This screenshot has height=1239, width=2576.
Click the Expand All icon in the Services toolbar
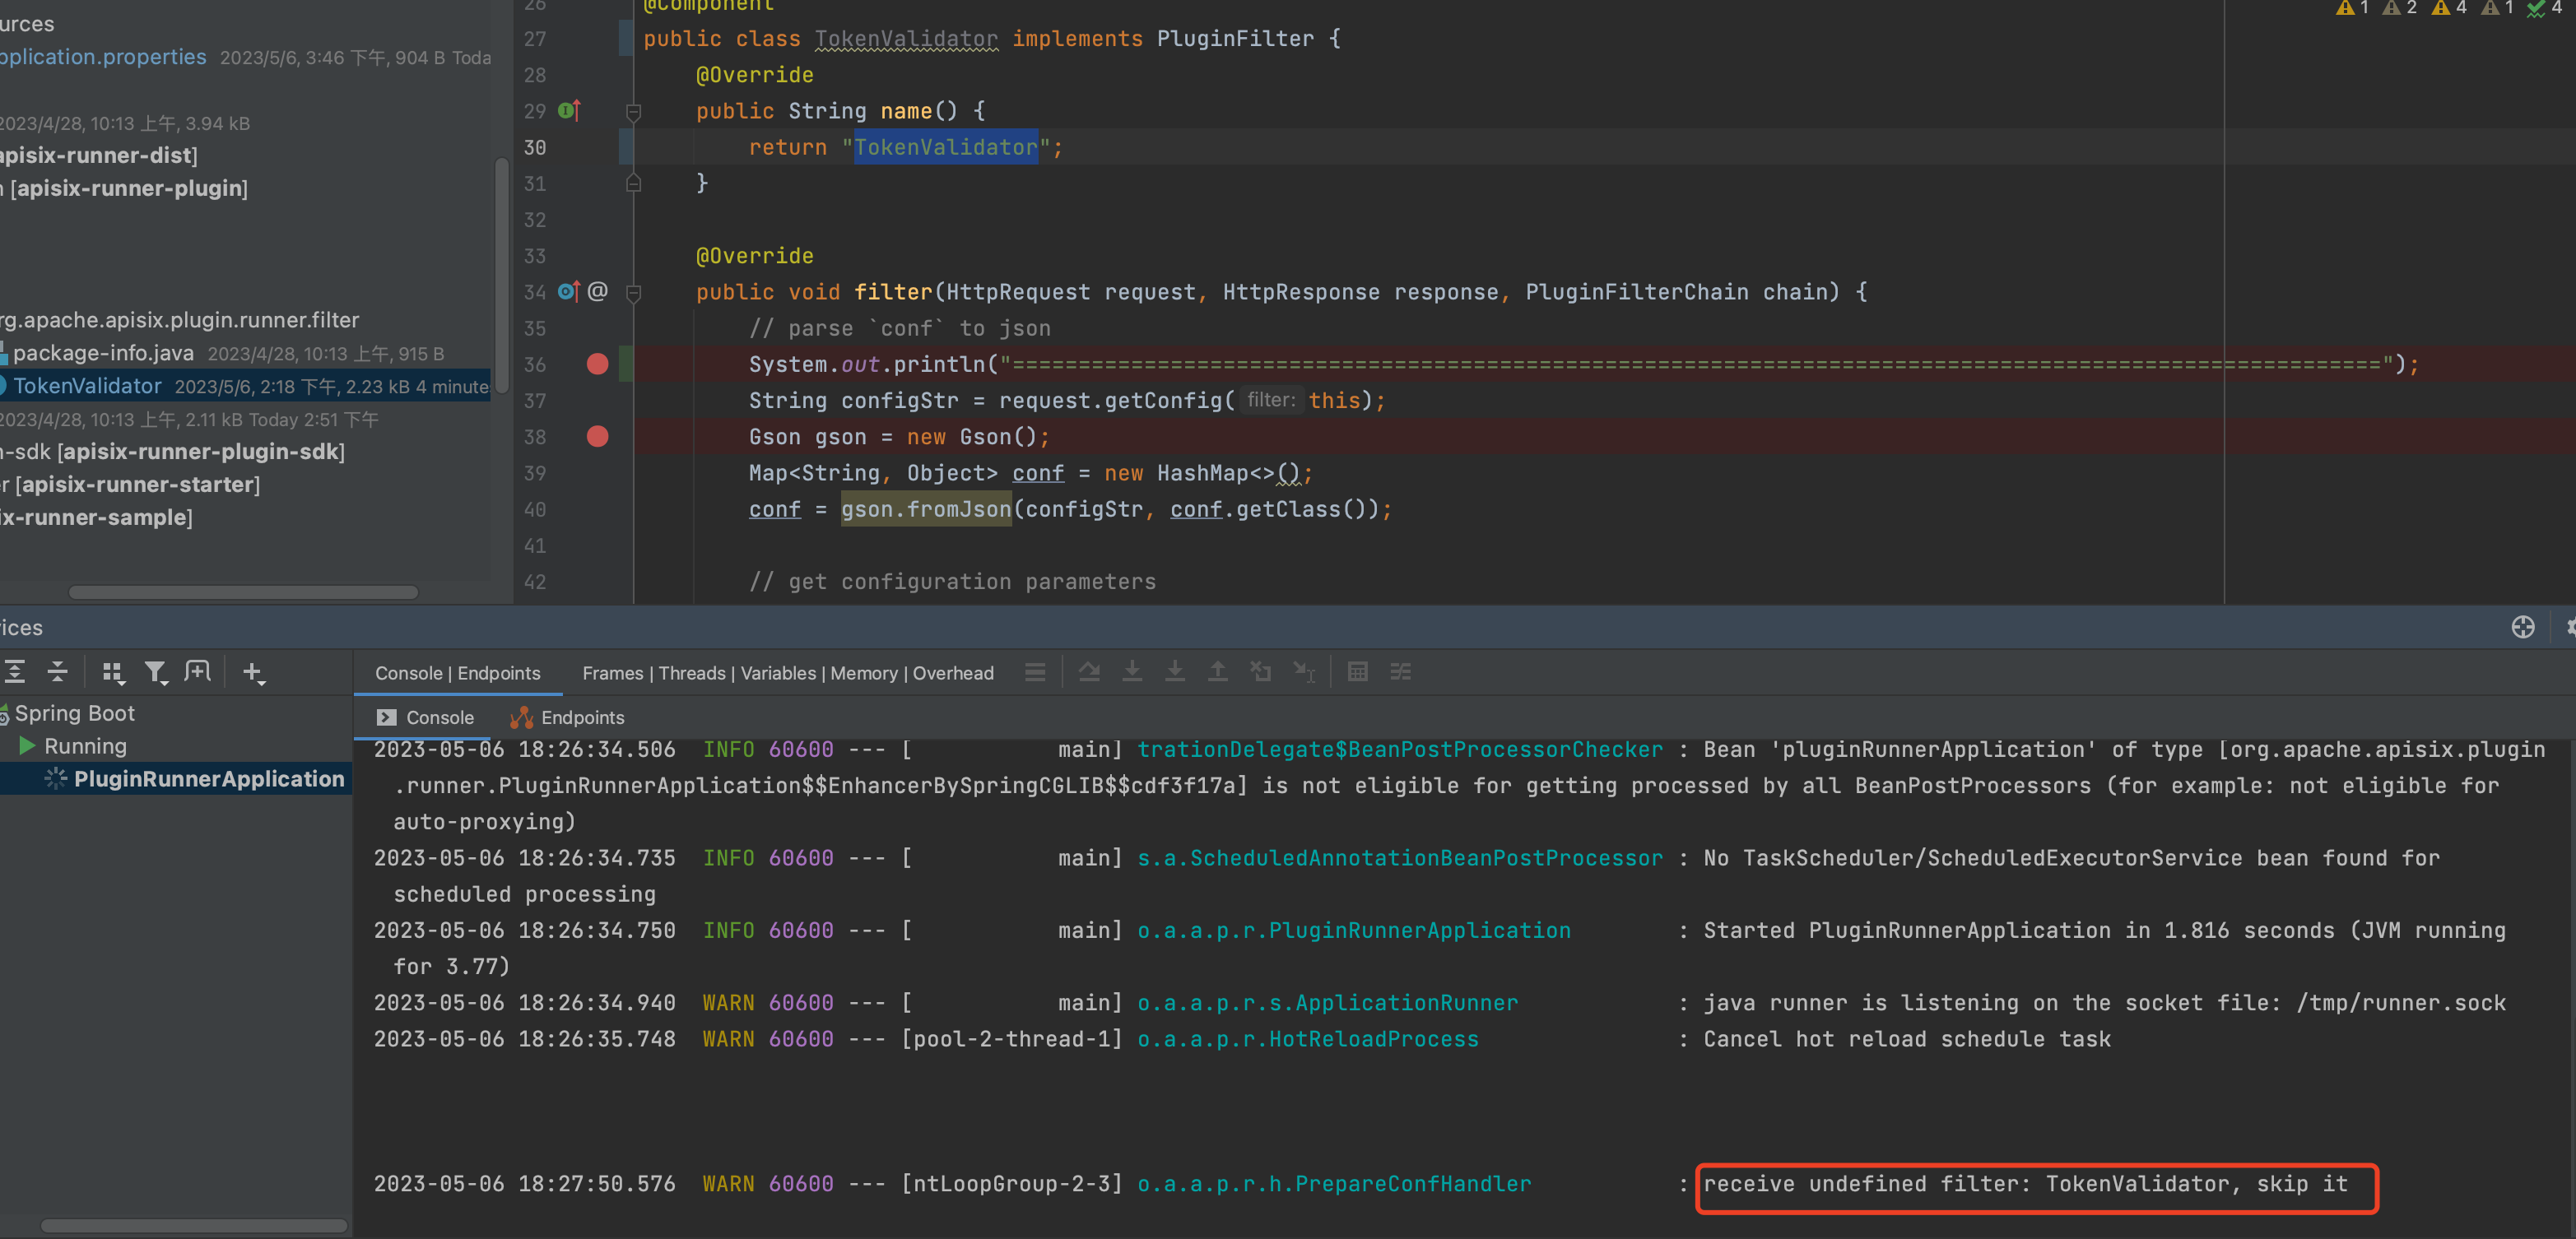point(15,672)
